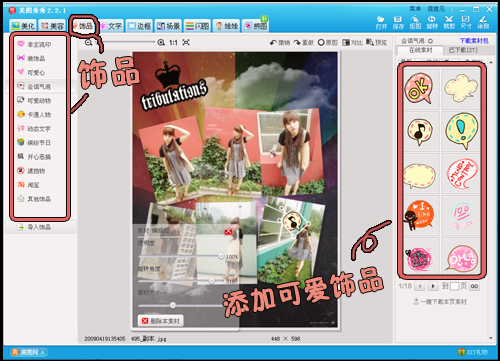
Task: Open the 美化 (Beautify) tab
Action: [23, 26]
